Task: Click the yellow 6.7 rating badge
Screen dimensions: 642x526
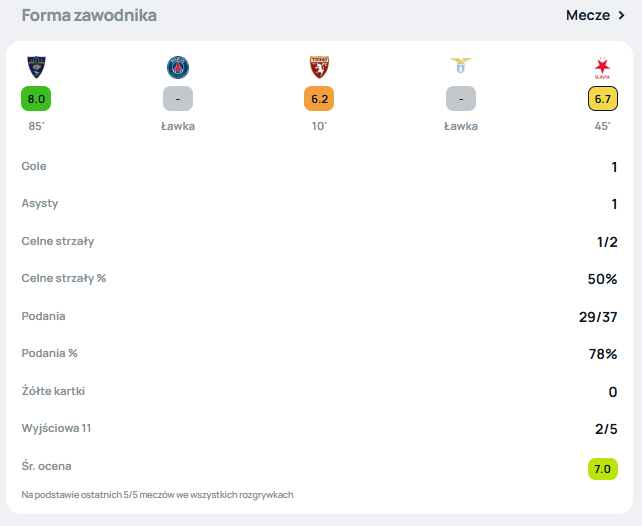Action: 602,99
